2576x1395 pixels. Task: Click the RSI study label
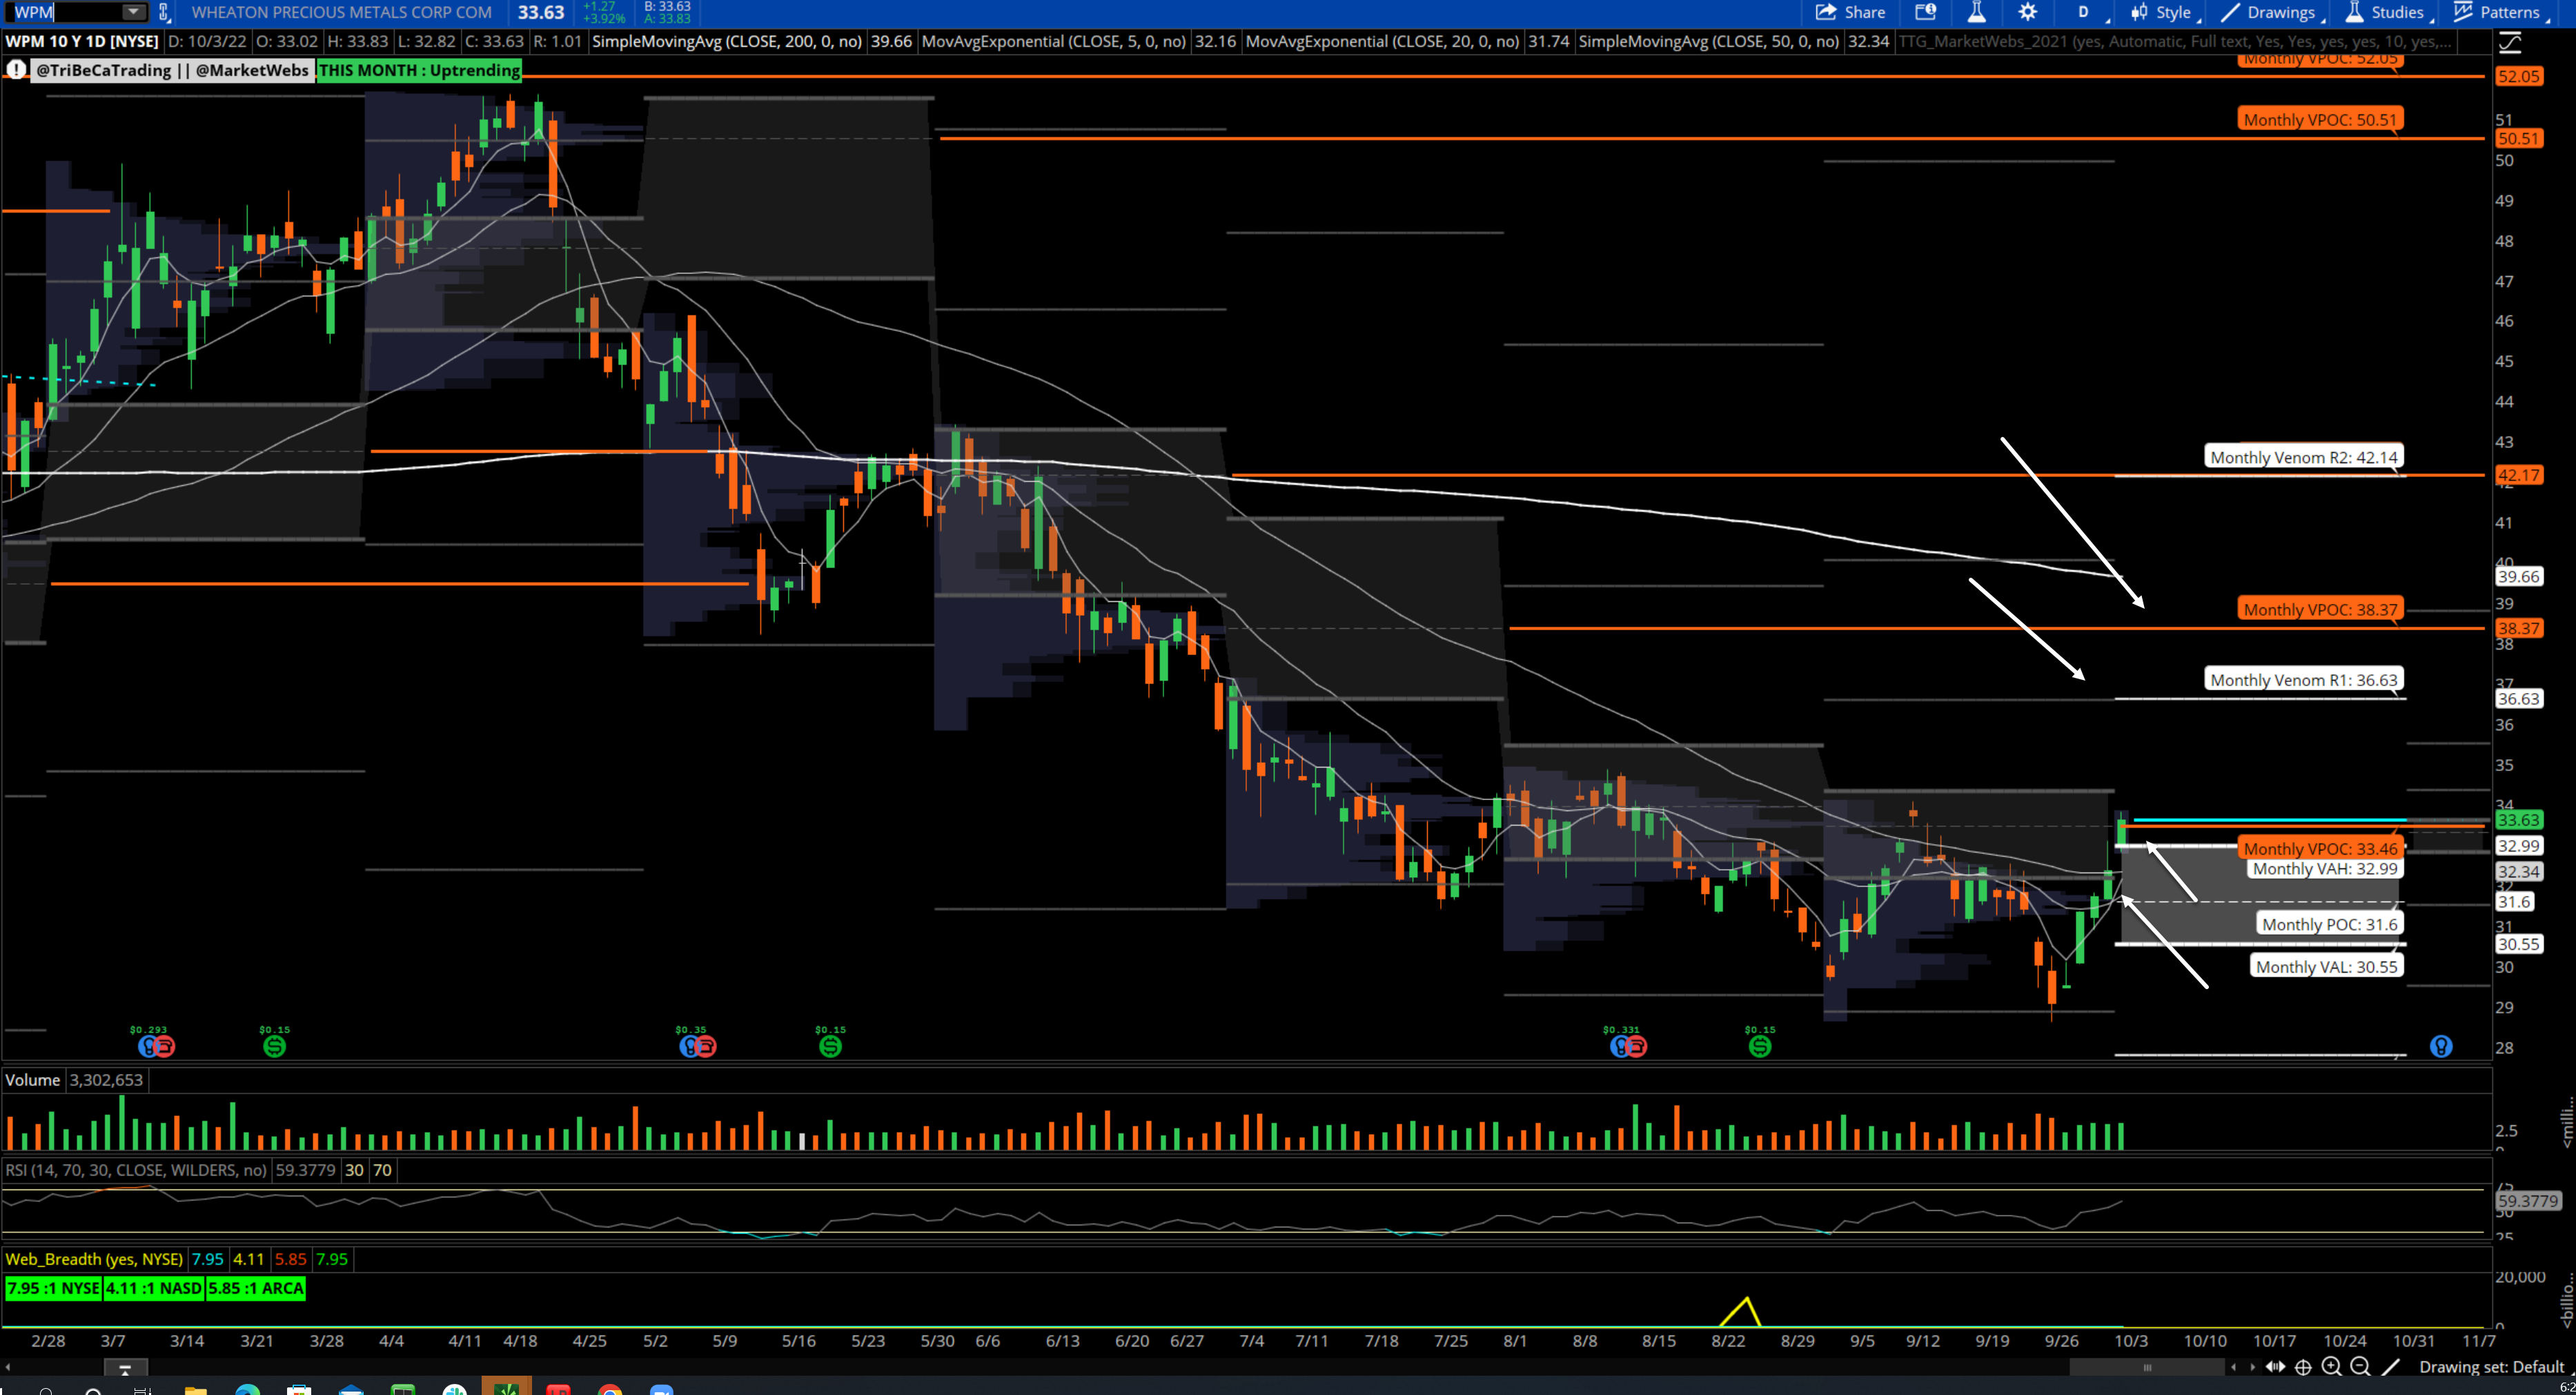136,1170
